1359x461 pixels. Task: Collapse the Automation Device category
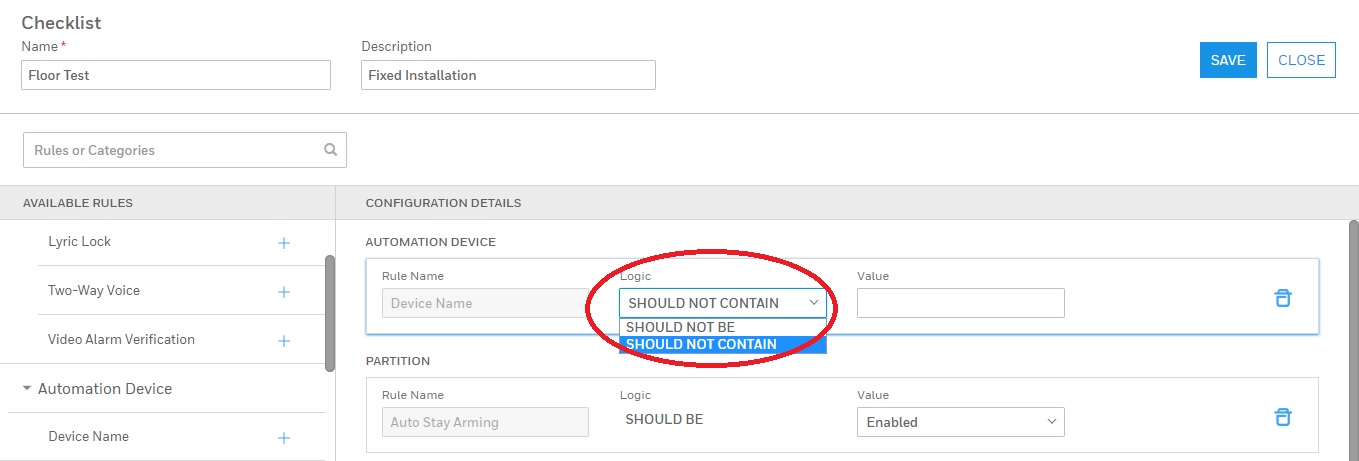(x=27, y=389)
